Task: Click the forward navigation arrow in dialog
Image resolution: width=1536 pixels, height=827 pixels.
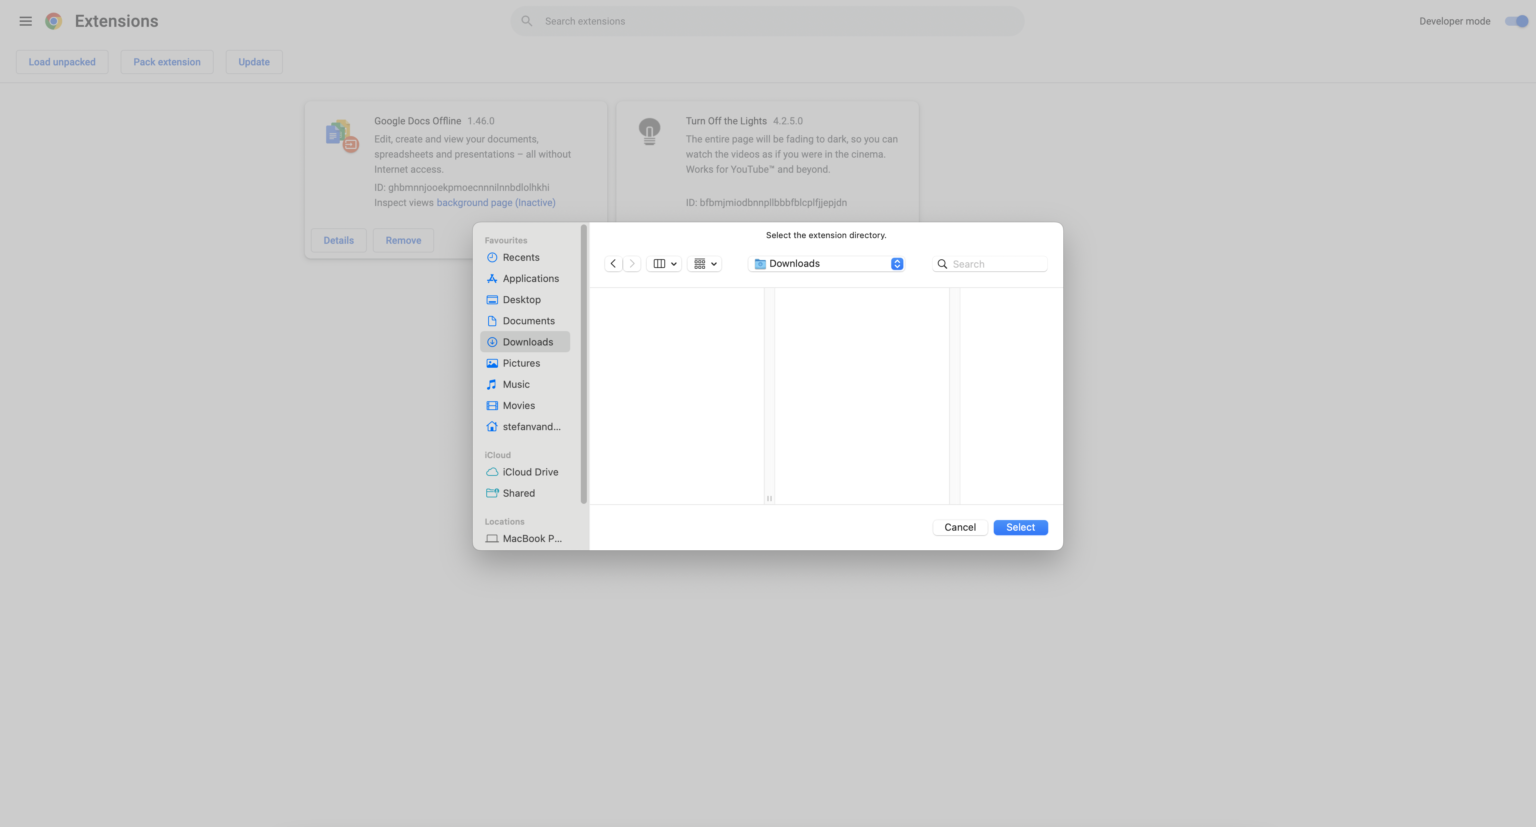Action: (x=632, y=263)
